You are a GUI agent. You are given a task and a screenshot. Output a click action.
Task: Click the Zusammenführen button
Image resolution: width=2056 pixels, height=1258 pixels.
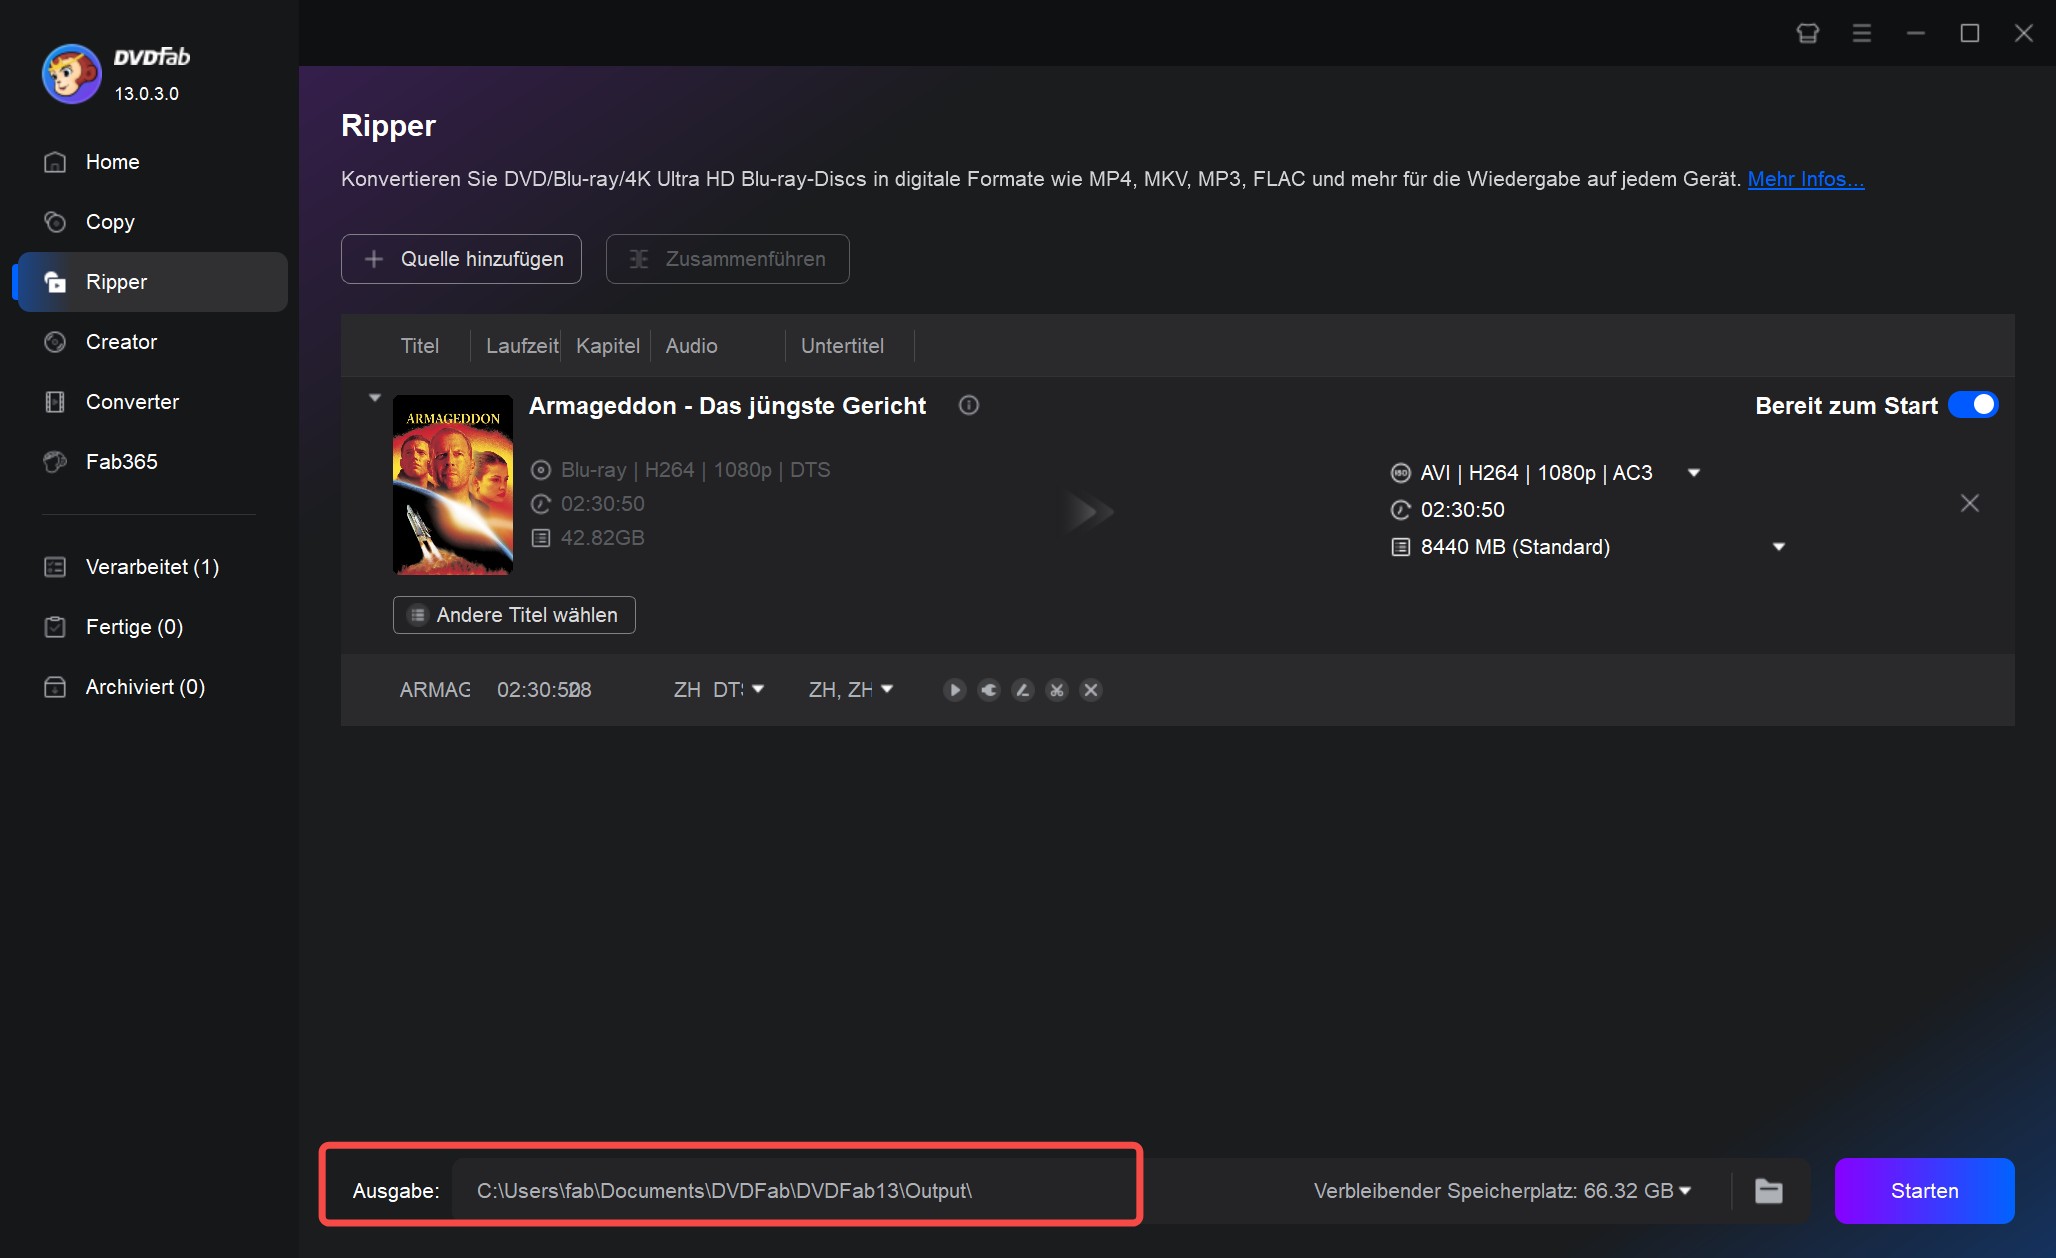(728, 259)
